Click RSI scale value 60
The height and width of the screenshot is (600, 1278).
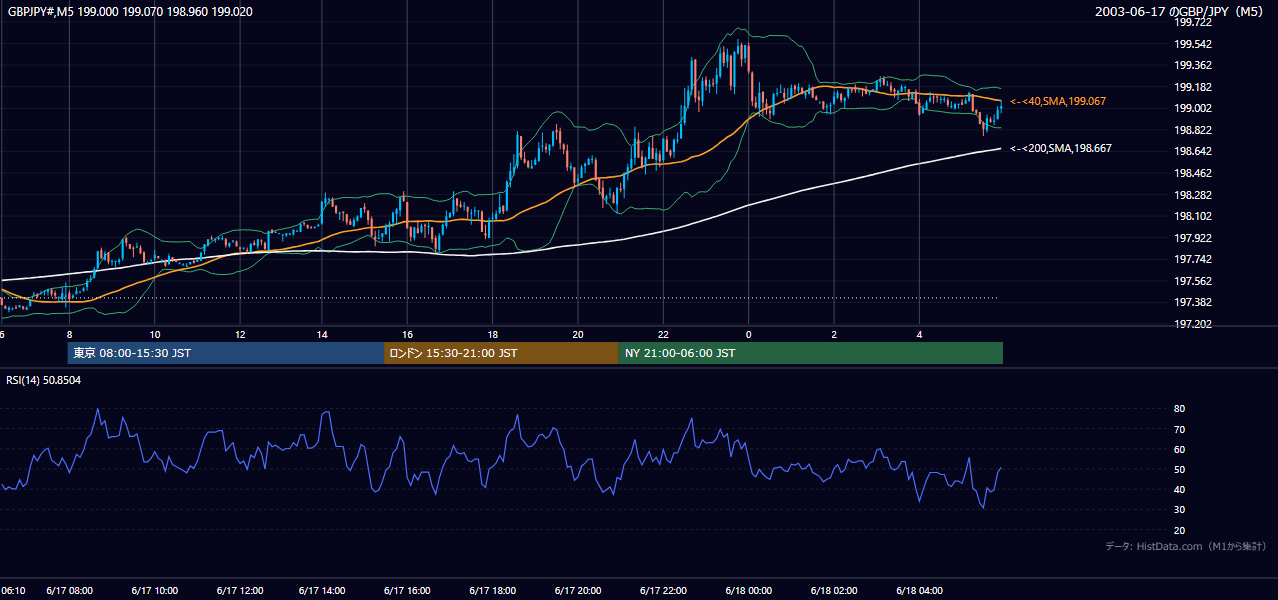[1180, 449]
